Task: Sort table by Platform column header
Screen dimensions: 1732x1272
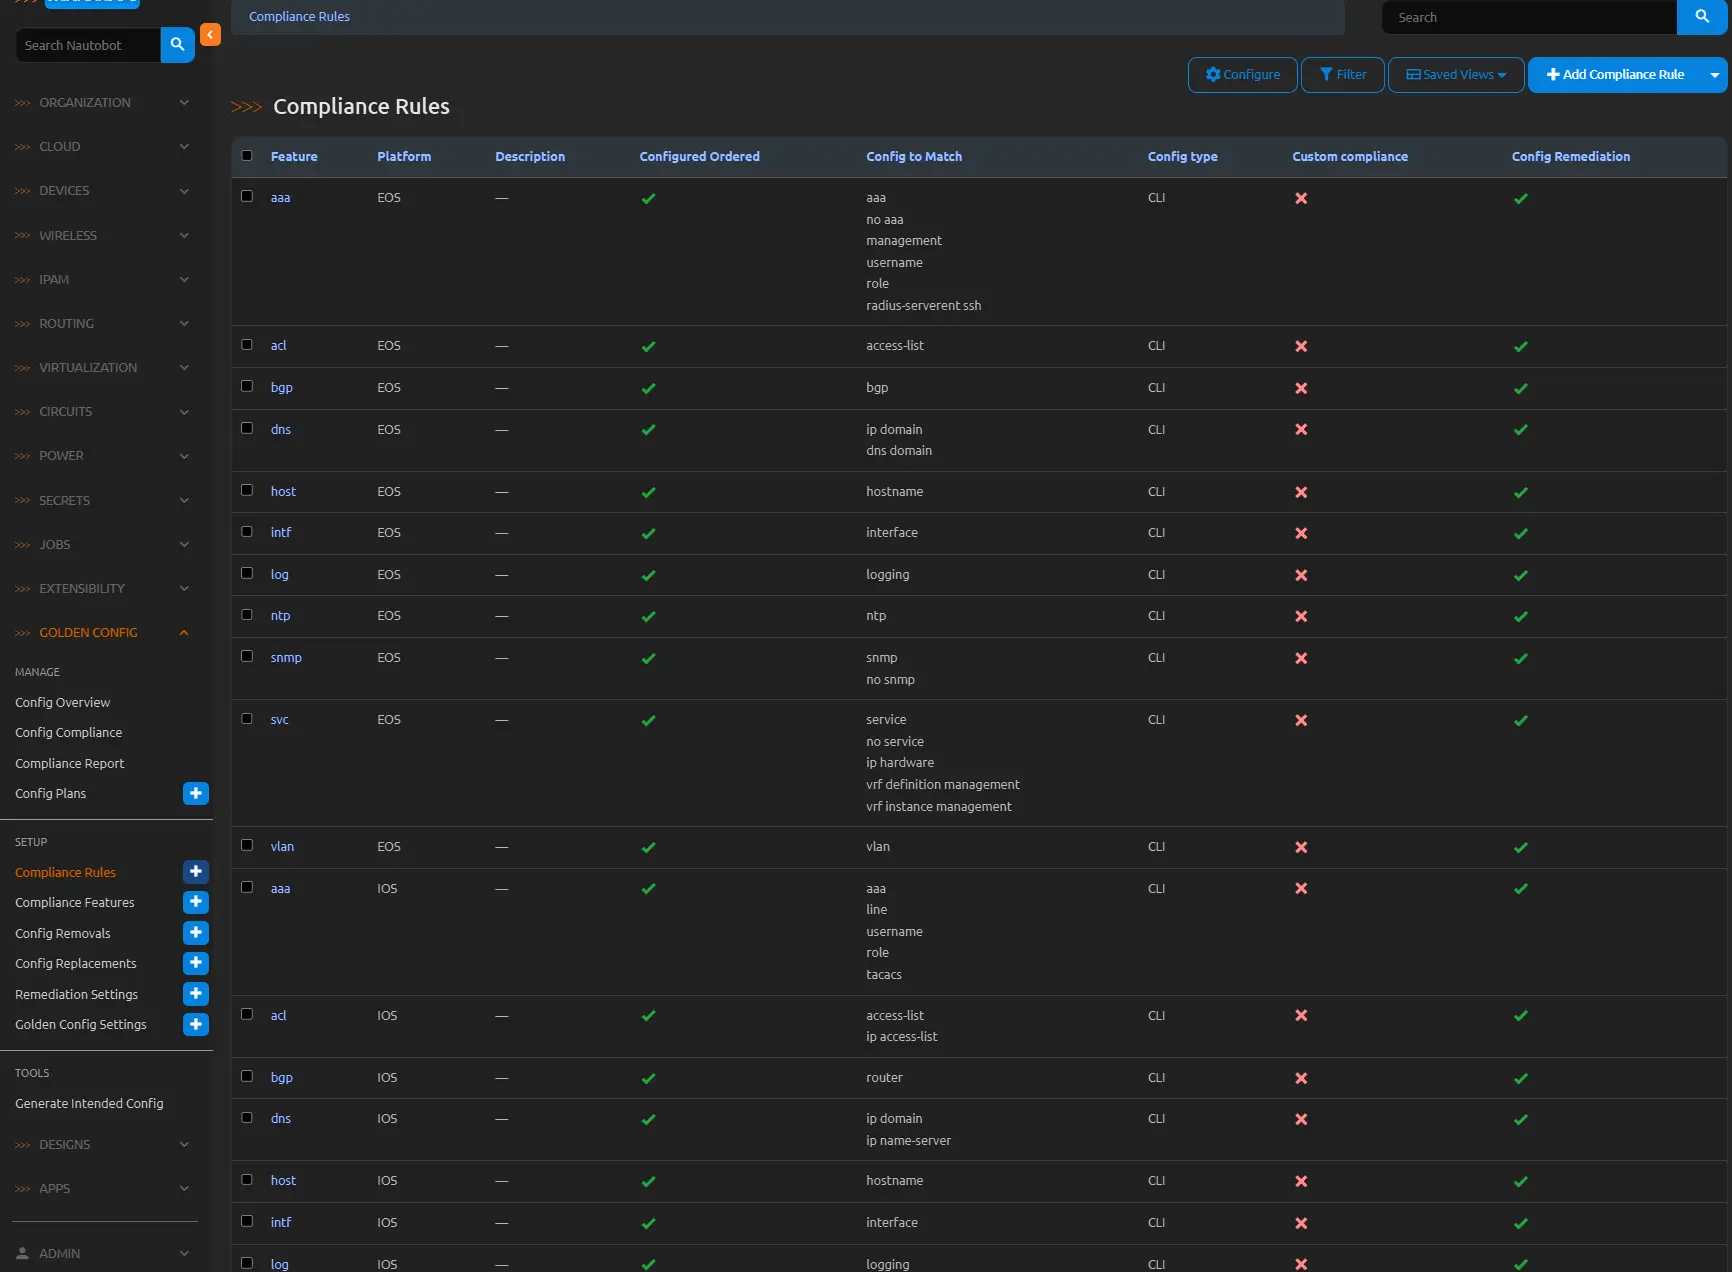Action: point(404,157)
